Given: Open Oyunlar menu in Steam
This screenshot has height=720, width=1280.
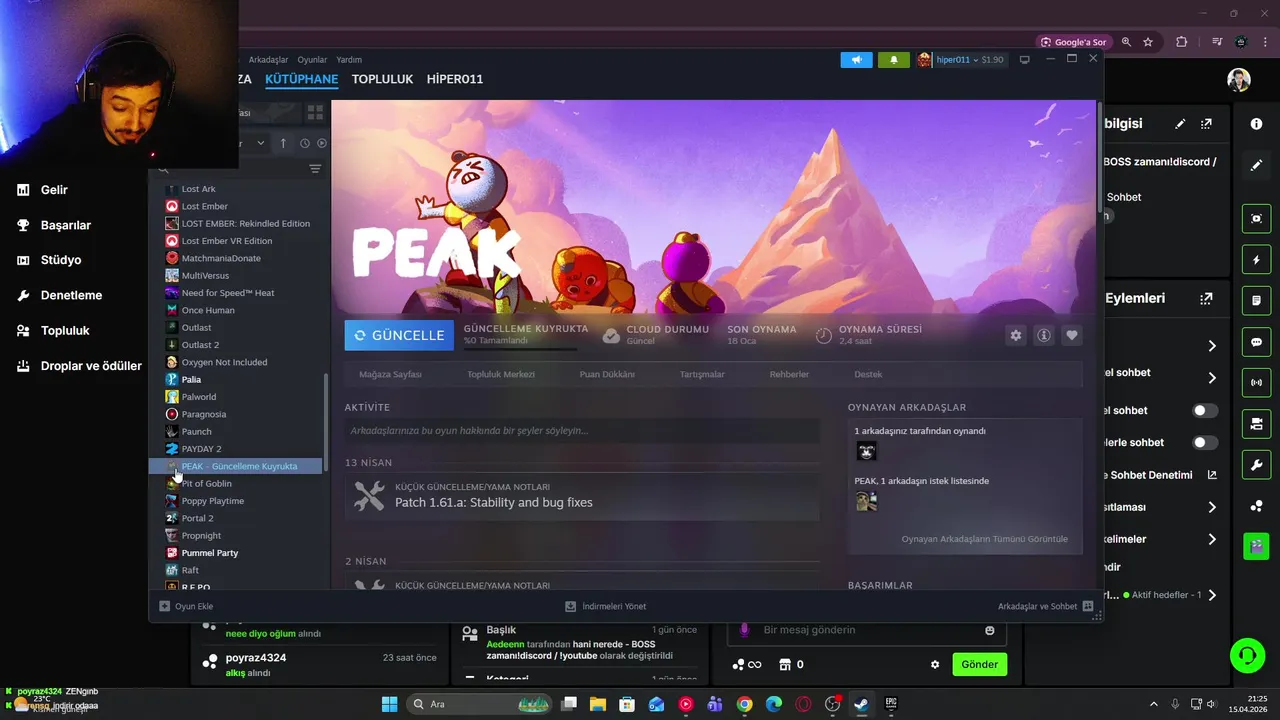Looking at the screenshot, I should [312, 60].
